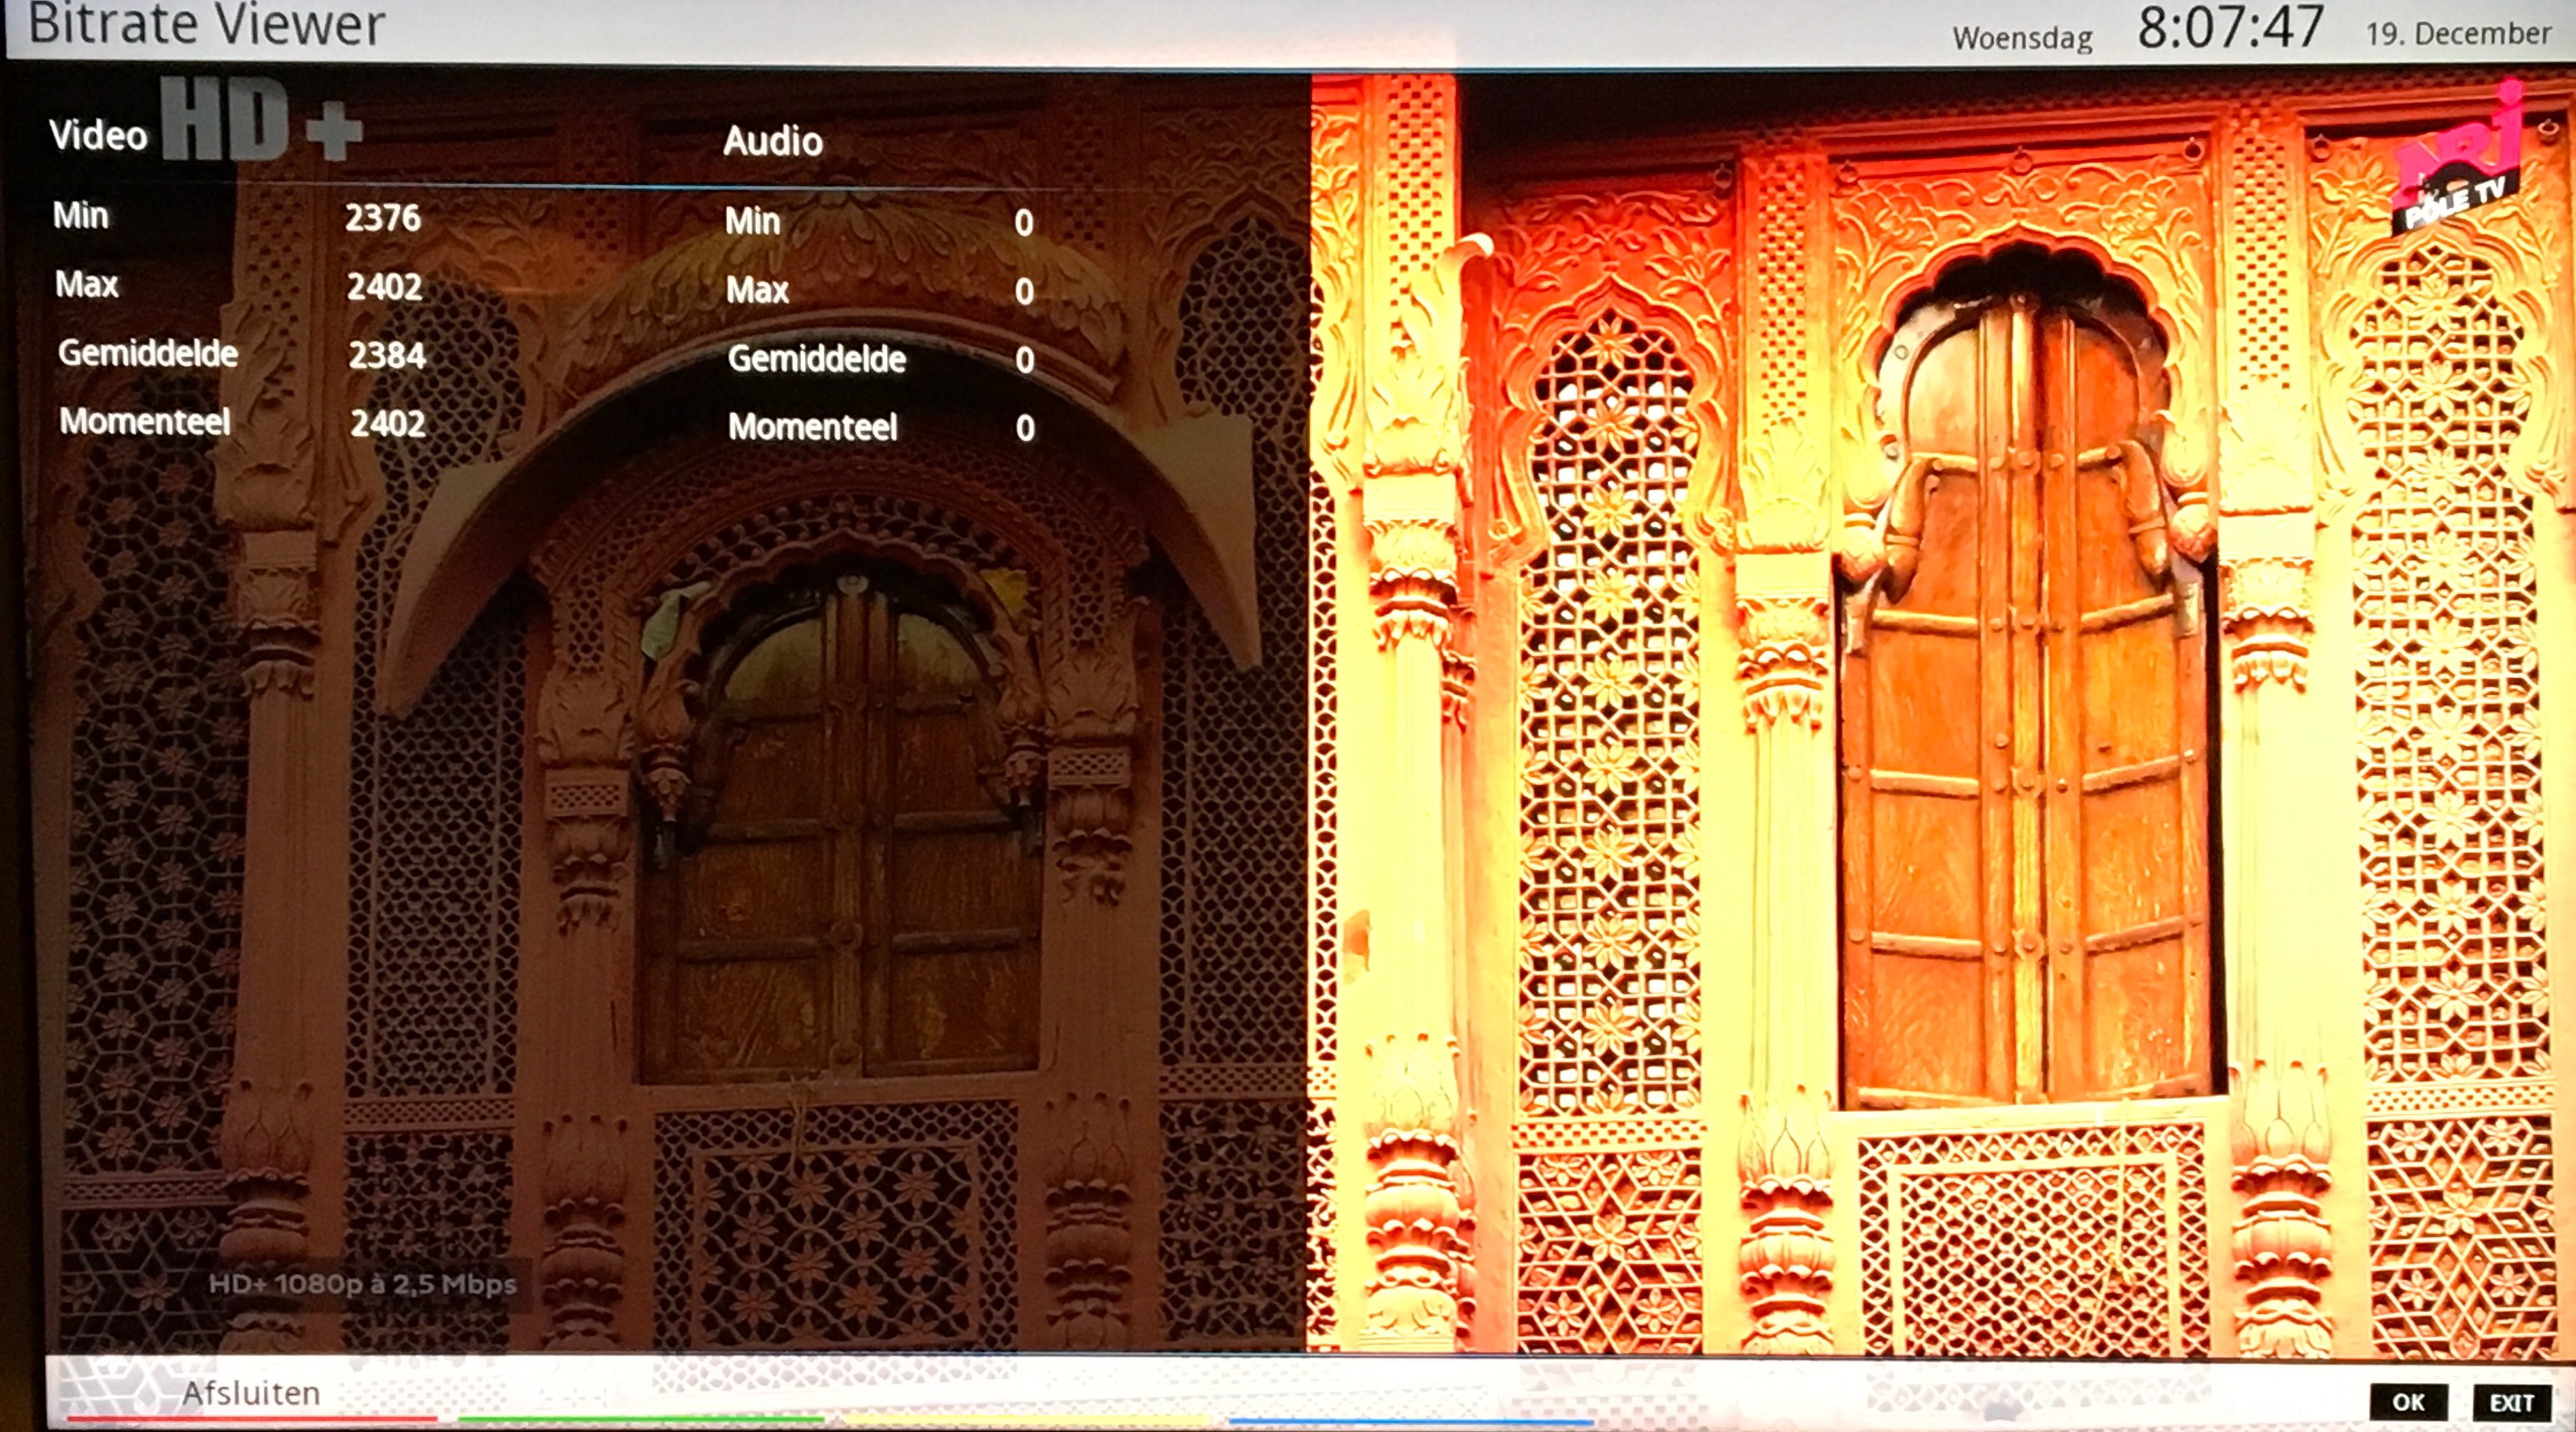This screenshot has width=2576, height=1432.
Task: Click the OK button in the footer
Action: [2408, 1402]
